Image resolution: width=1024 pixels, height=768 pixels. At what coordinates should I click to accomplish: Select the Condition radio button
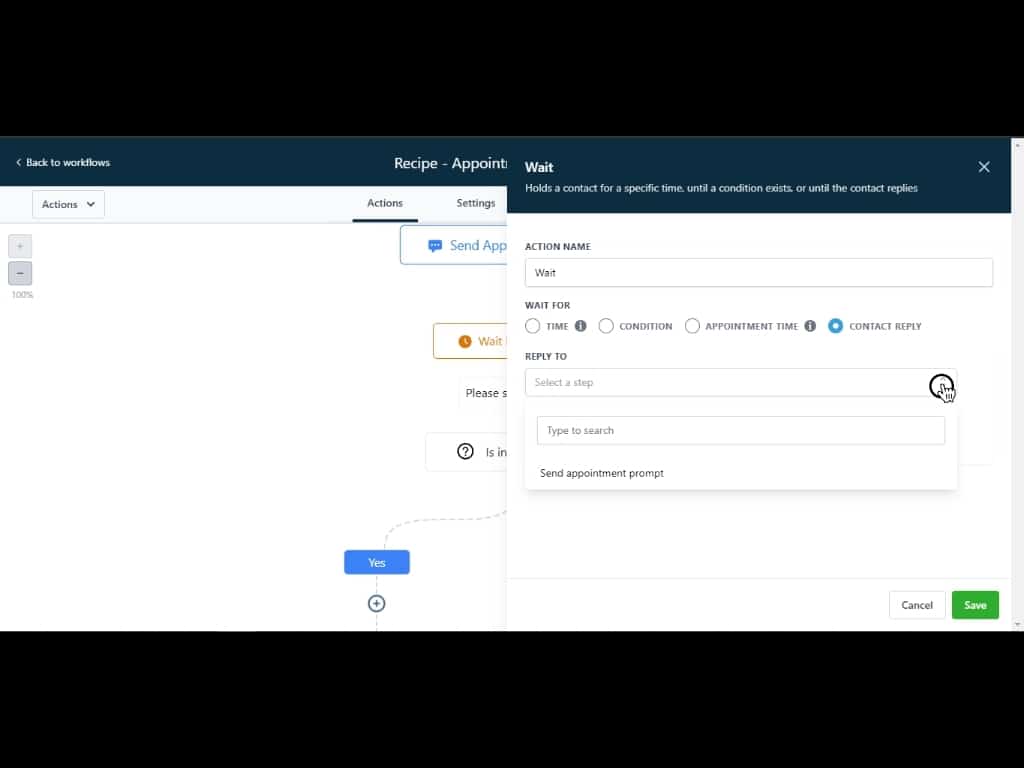point(606,326)
